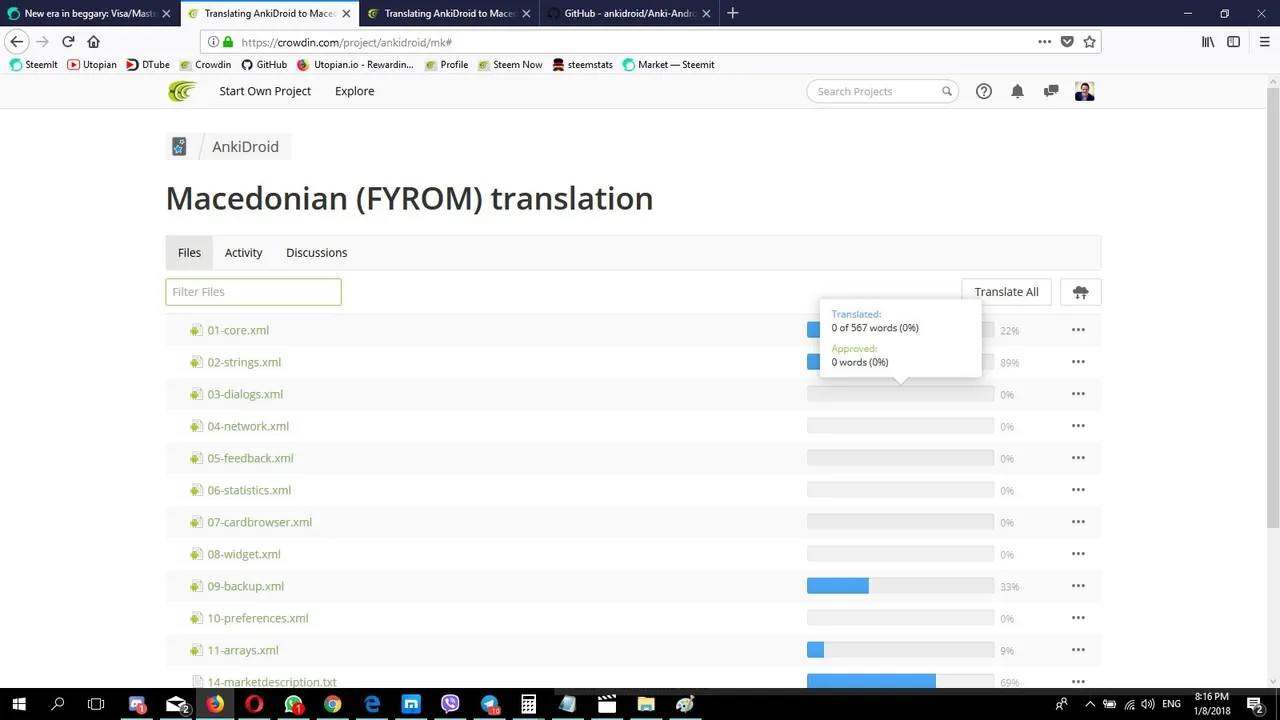This screenshot has height=720, width=1280.
Task: Open the 02-strings.xml file
Action: click(244, 362)
